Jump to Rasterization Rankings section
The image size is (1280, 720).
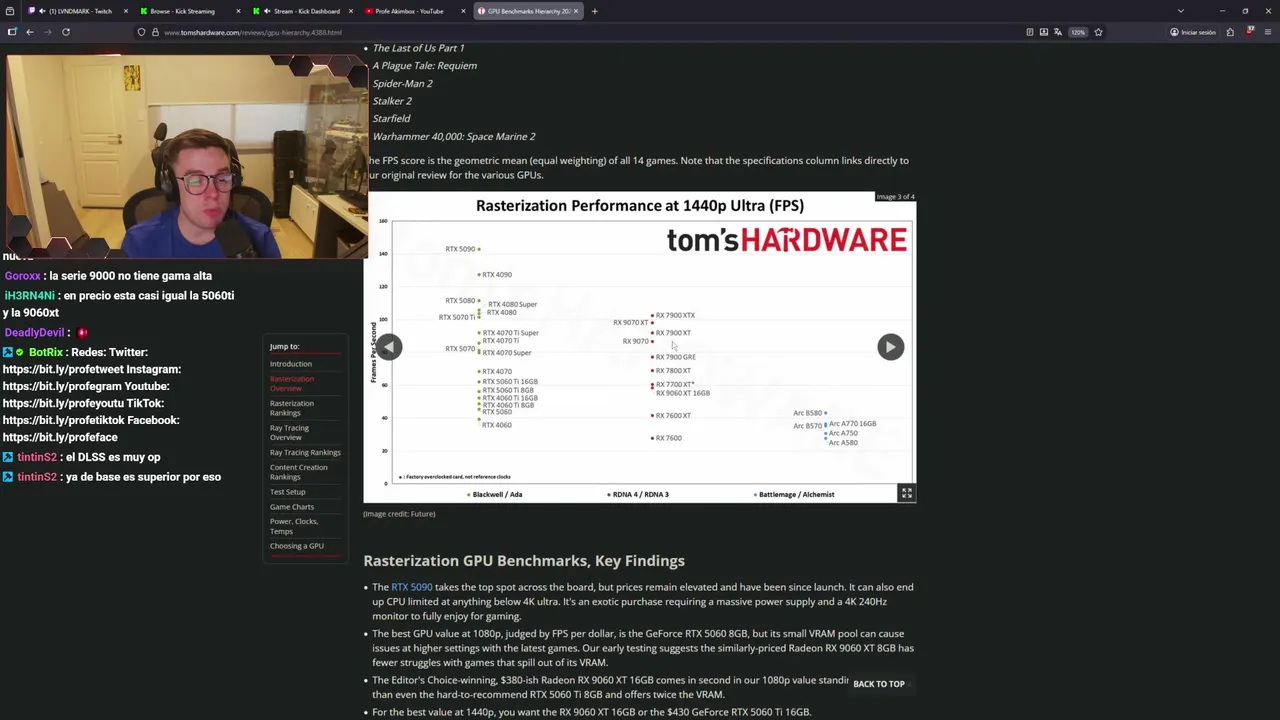click(x=291, y=408)
